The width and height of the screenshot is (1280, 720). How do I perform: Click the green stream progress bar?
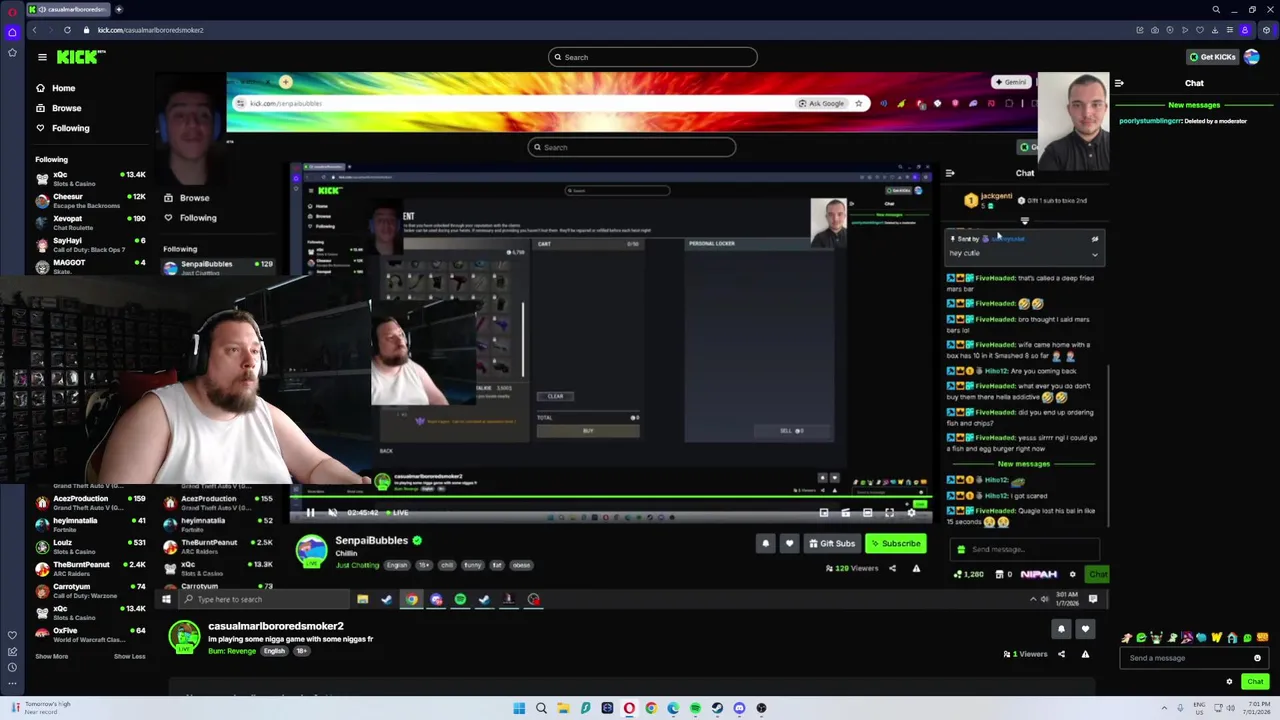pyautogui.click(x=610, y=497)
